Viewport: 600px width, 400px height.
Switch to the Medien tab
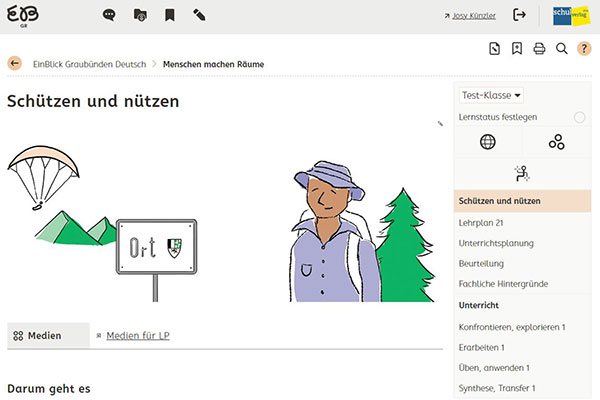45,335
